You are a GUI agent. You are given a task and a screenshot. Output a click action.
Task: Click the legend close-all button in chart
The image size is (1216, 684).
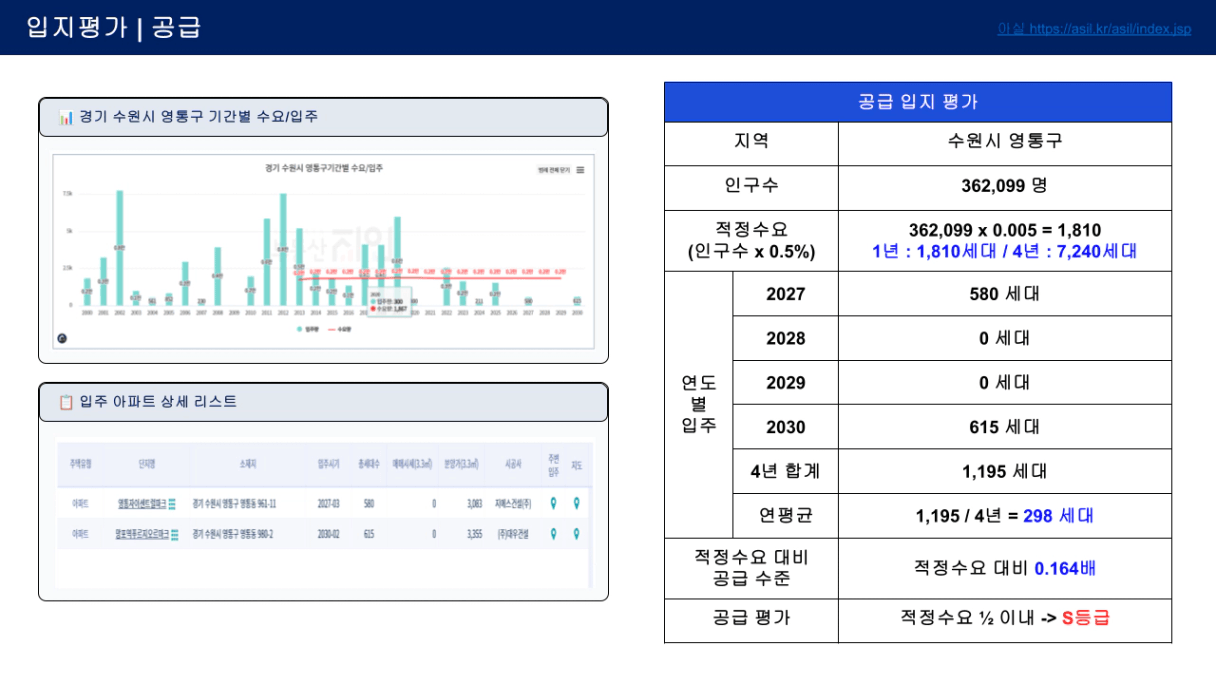(x=554, y=170)
